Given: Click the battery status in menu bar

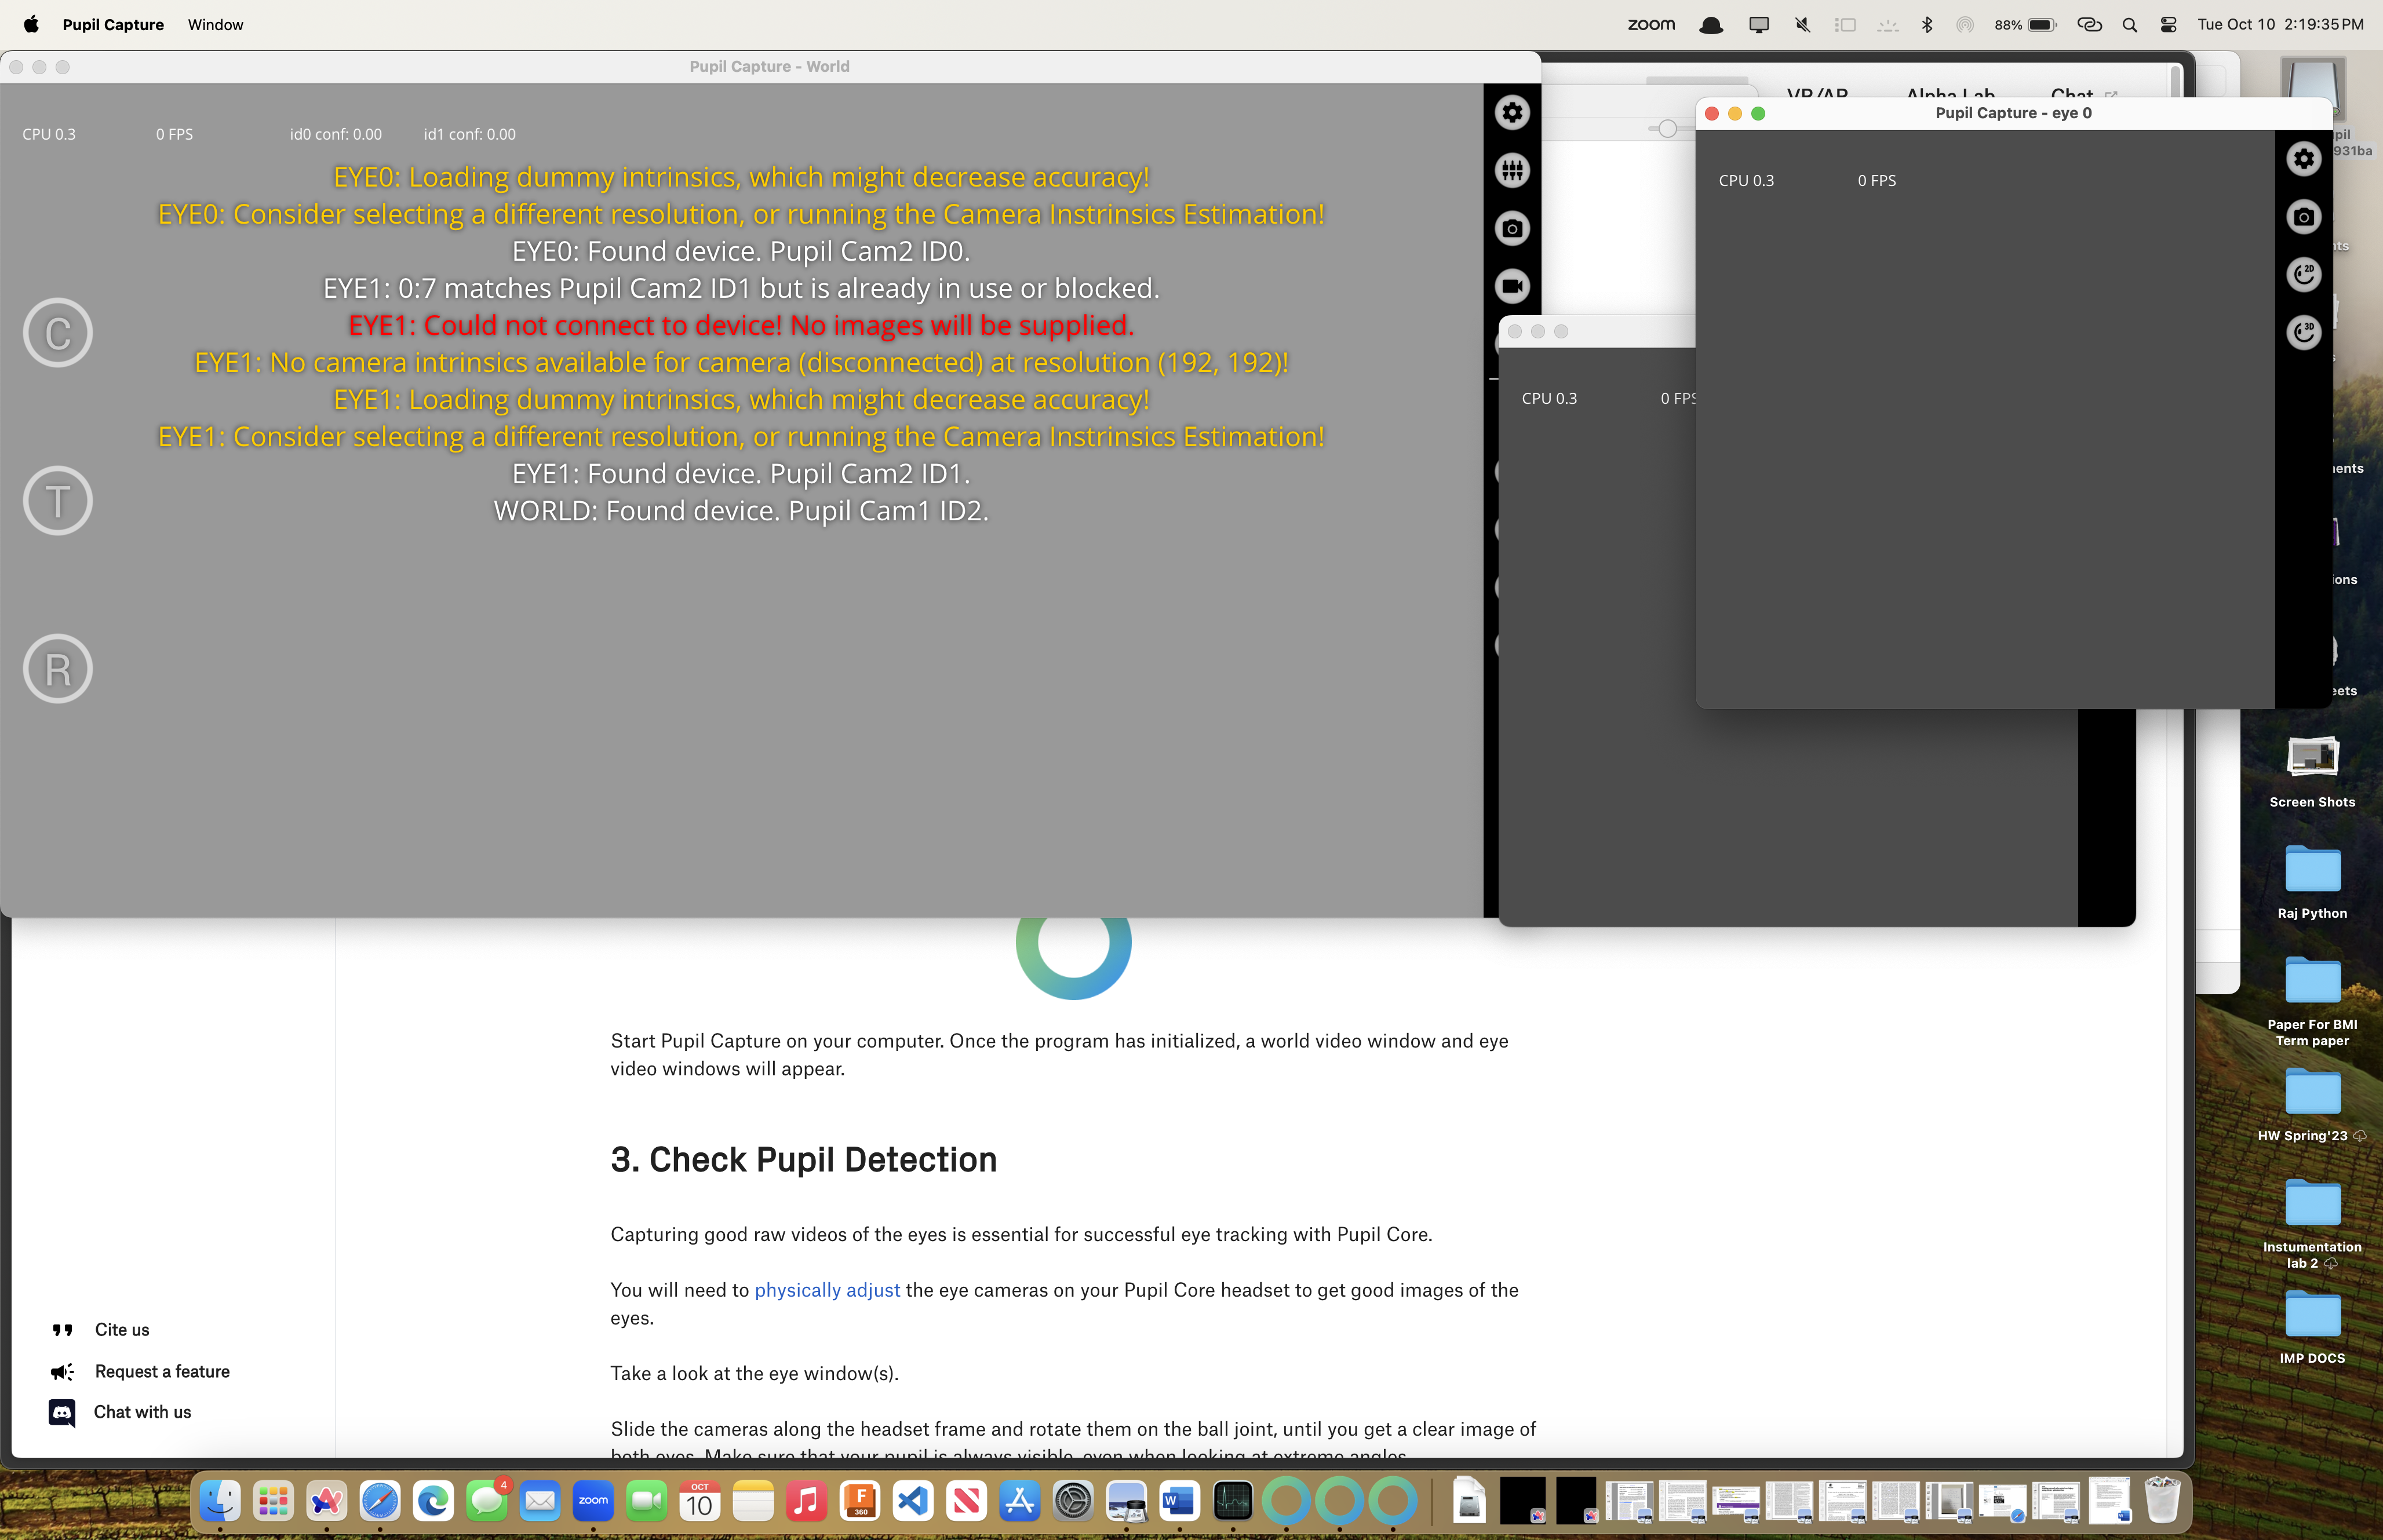Looking at the screenshot, I should 2025,25.
